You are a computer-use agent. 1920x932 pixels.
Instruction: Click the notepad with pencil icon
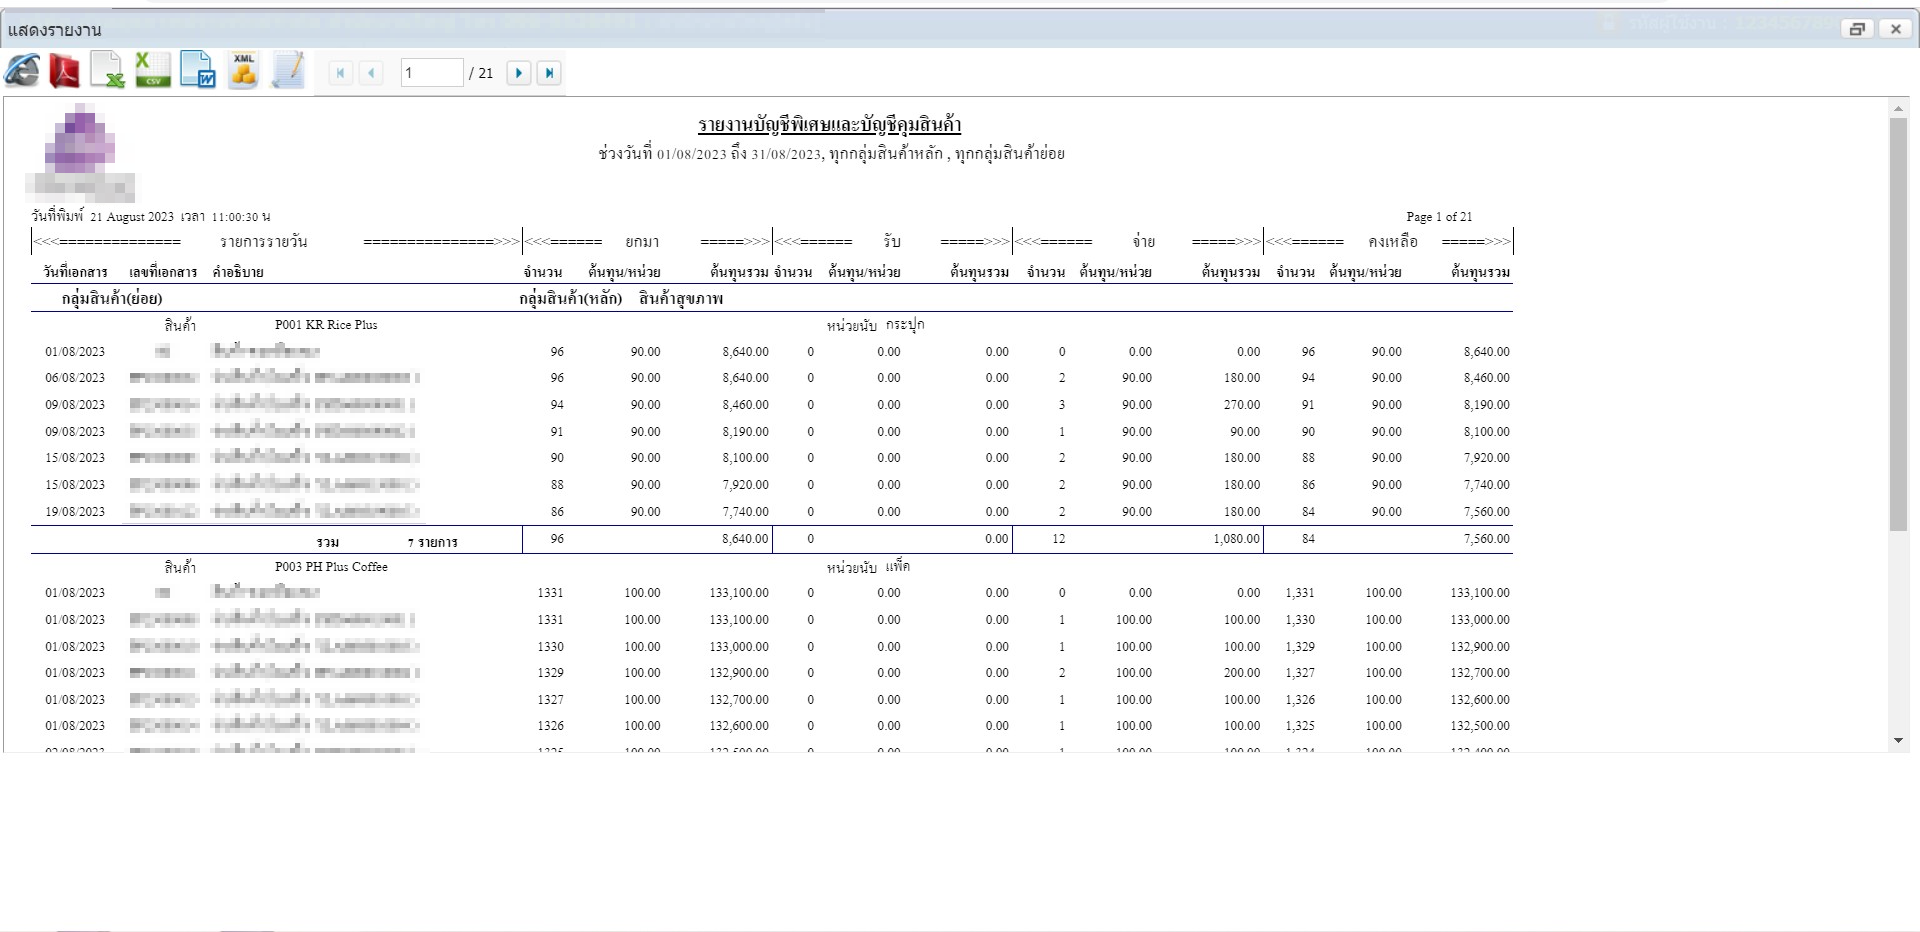click(288, 71)
